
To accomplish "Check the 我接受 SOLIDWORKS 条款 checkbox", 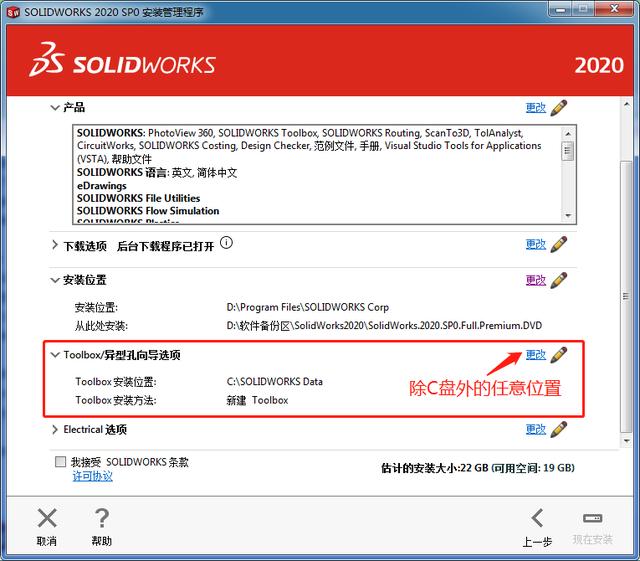I will (x=60, y=462).
